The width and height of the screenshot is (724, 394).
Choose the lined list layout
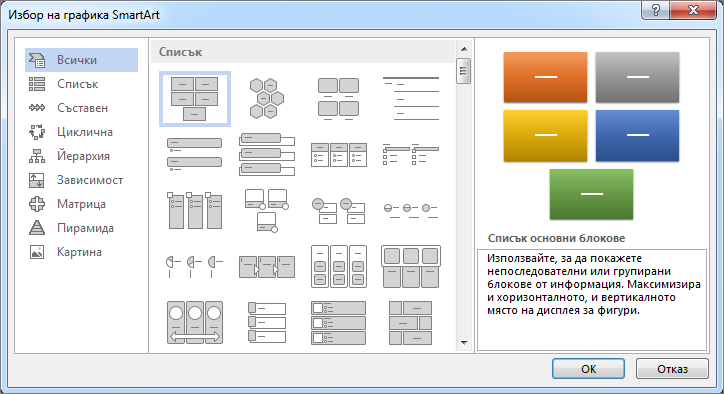point(411,99)
